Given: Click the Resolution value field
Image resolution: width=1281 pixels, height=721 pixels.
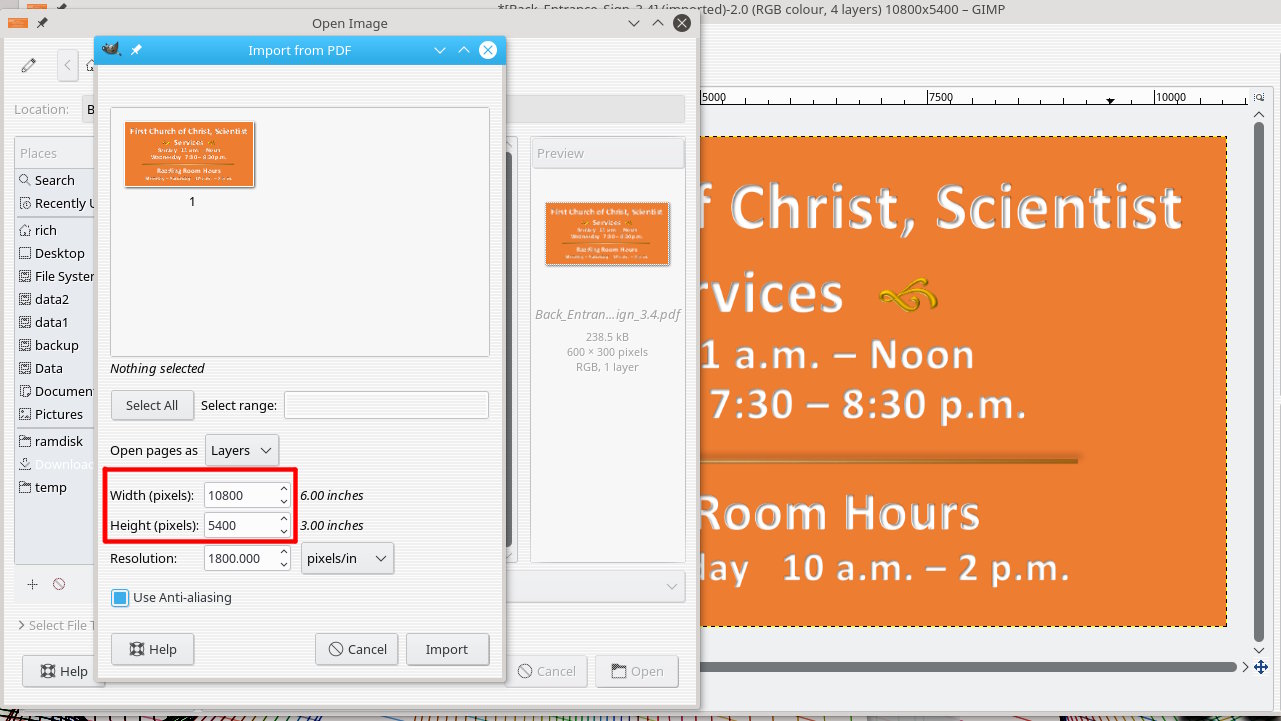Looking at the screenshot, I should (241, 558).
